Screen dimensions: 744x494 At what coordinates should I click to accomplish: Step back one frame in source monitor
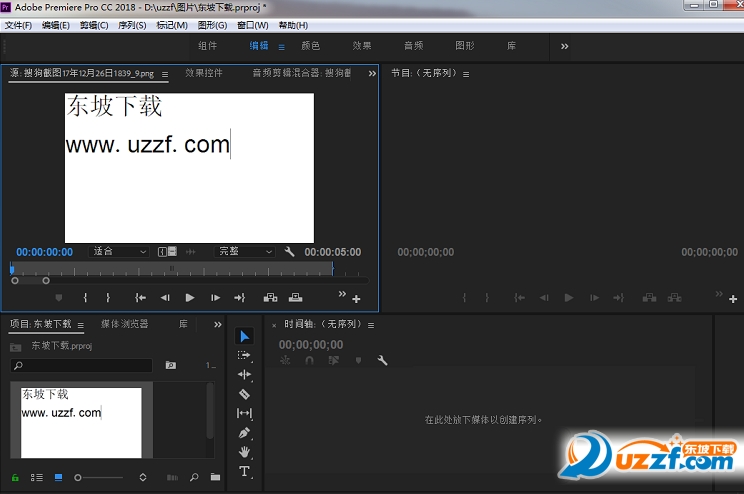(x=165, y=298)
